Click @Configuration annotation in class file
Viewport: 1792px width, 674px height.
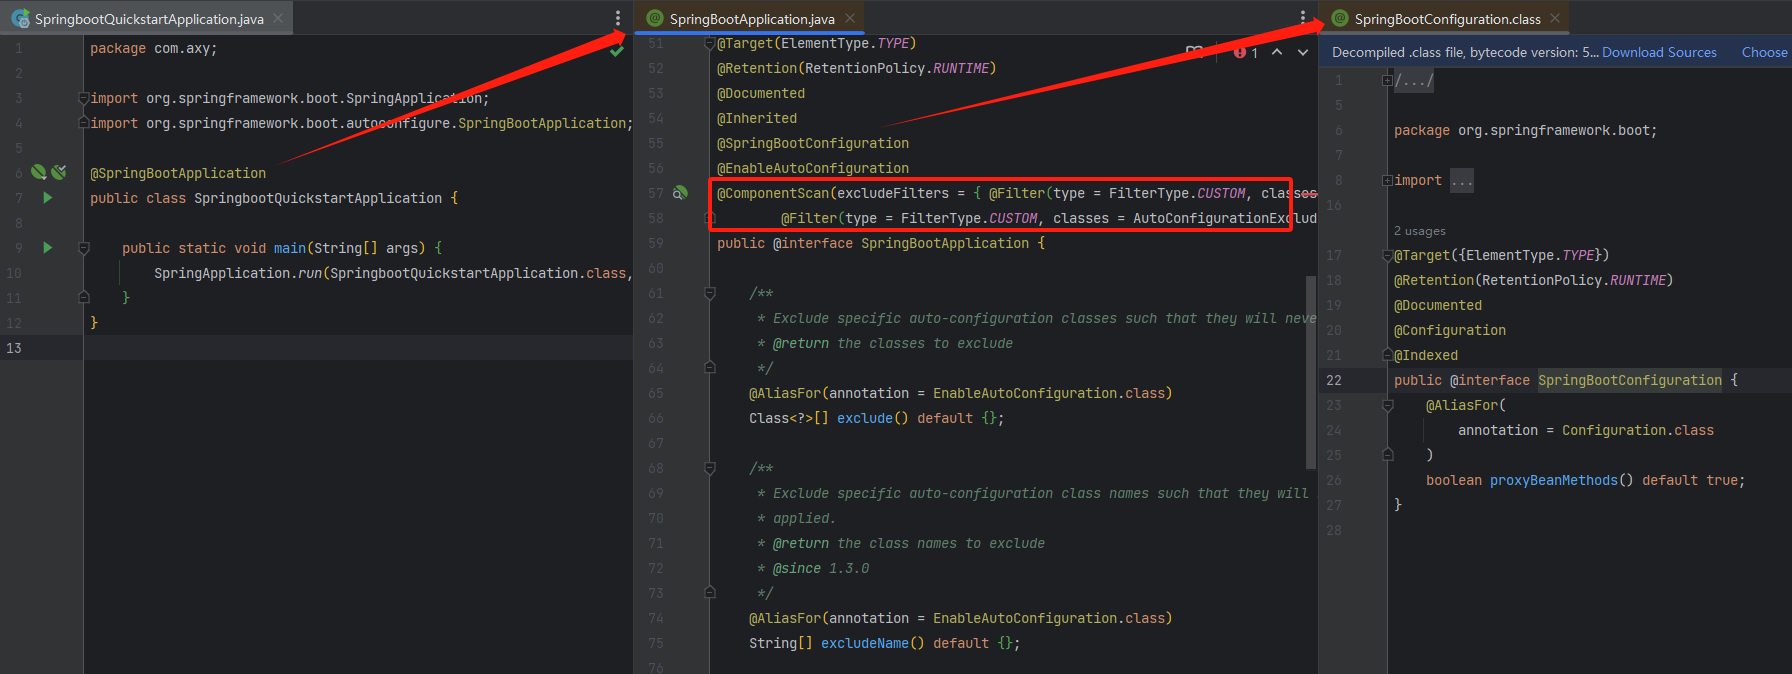pos(1450,330)
